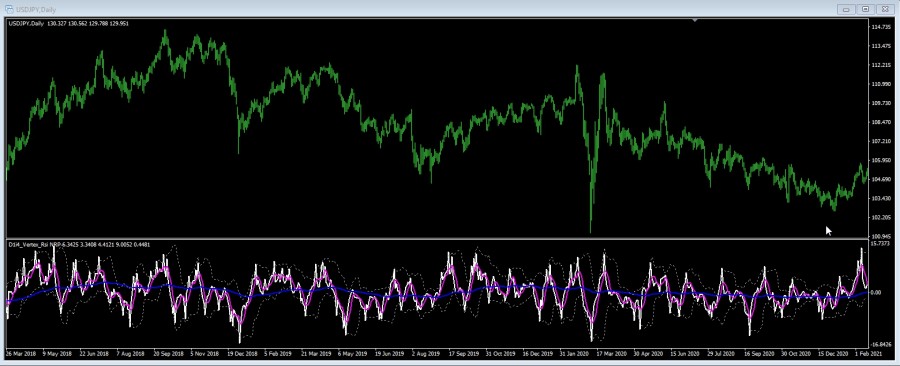Click the 1 Feb 2021 date label
900x366 pixels.
(869, 354)
